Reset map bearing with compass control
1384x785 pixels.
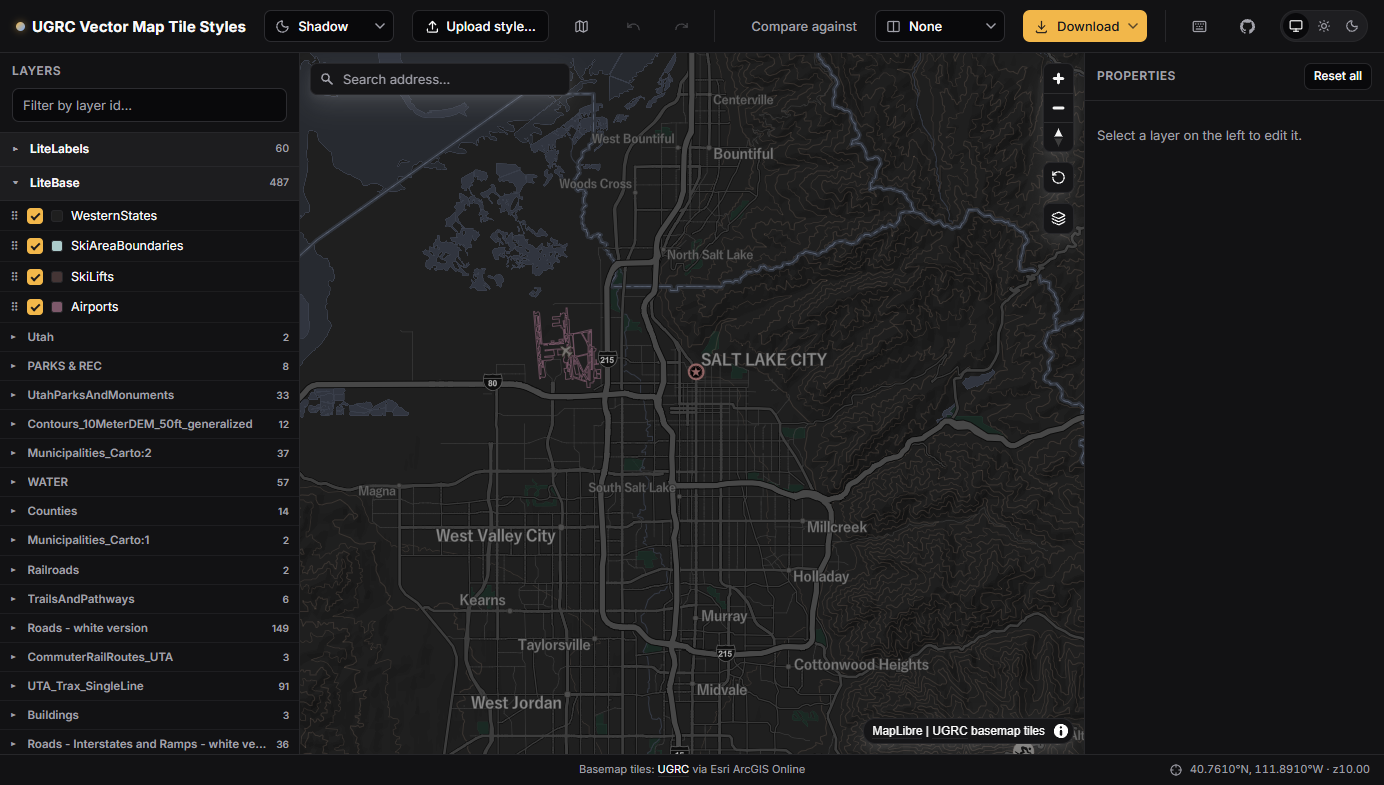pos(1058,137)
